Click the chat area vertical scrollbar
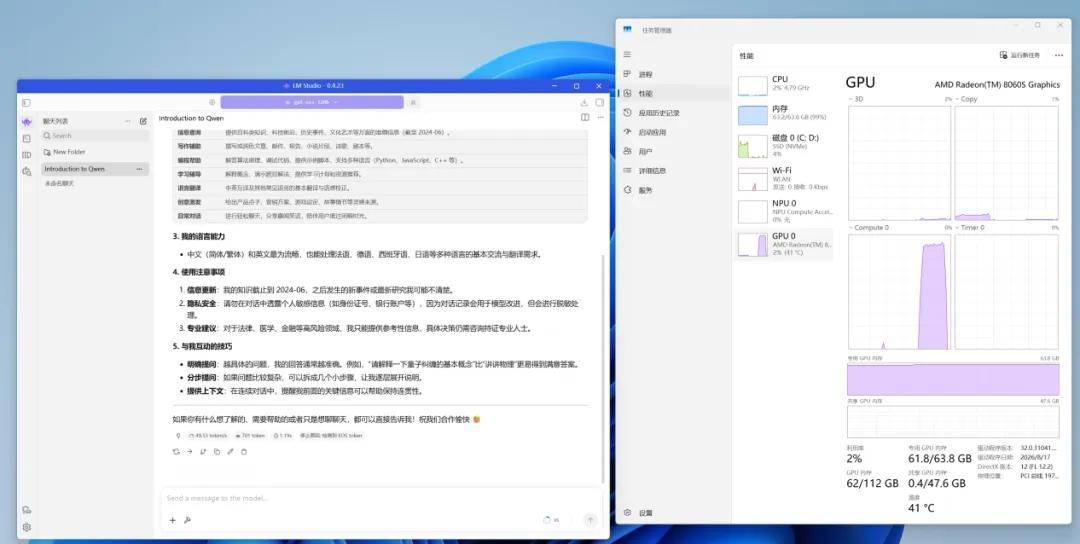This screenshot has width=1080, height=544. pyautogui.click(x=604, y=368)
